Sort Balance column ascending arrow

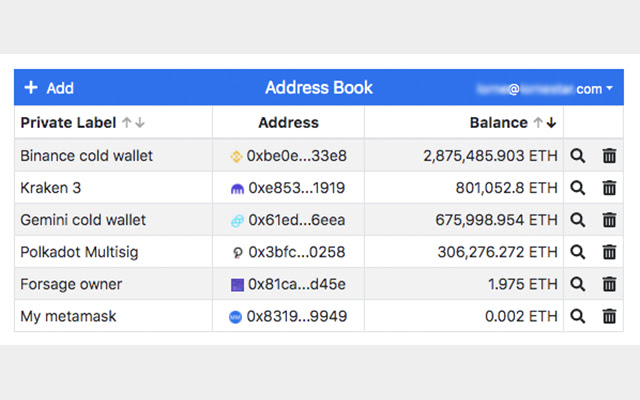537,123
